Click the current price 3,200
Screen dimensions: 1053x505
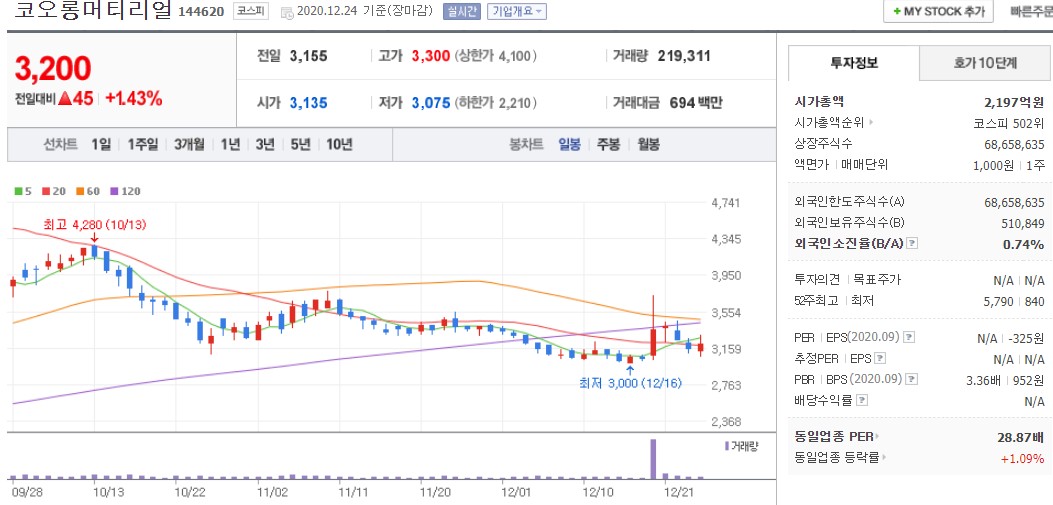52,68
